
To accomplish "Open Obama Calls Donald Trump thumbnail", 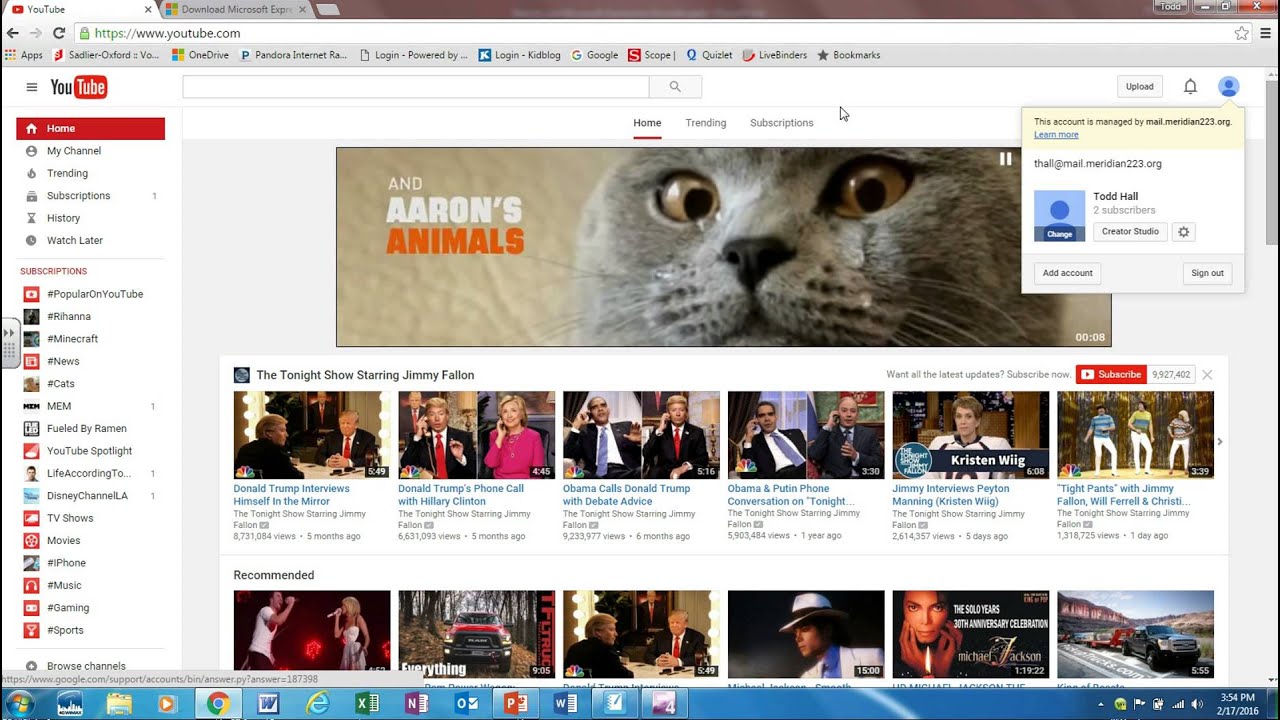I will click(x=641, y=435).
